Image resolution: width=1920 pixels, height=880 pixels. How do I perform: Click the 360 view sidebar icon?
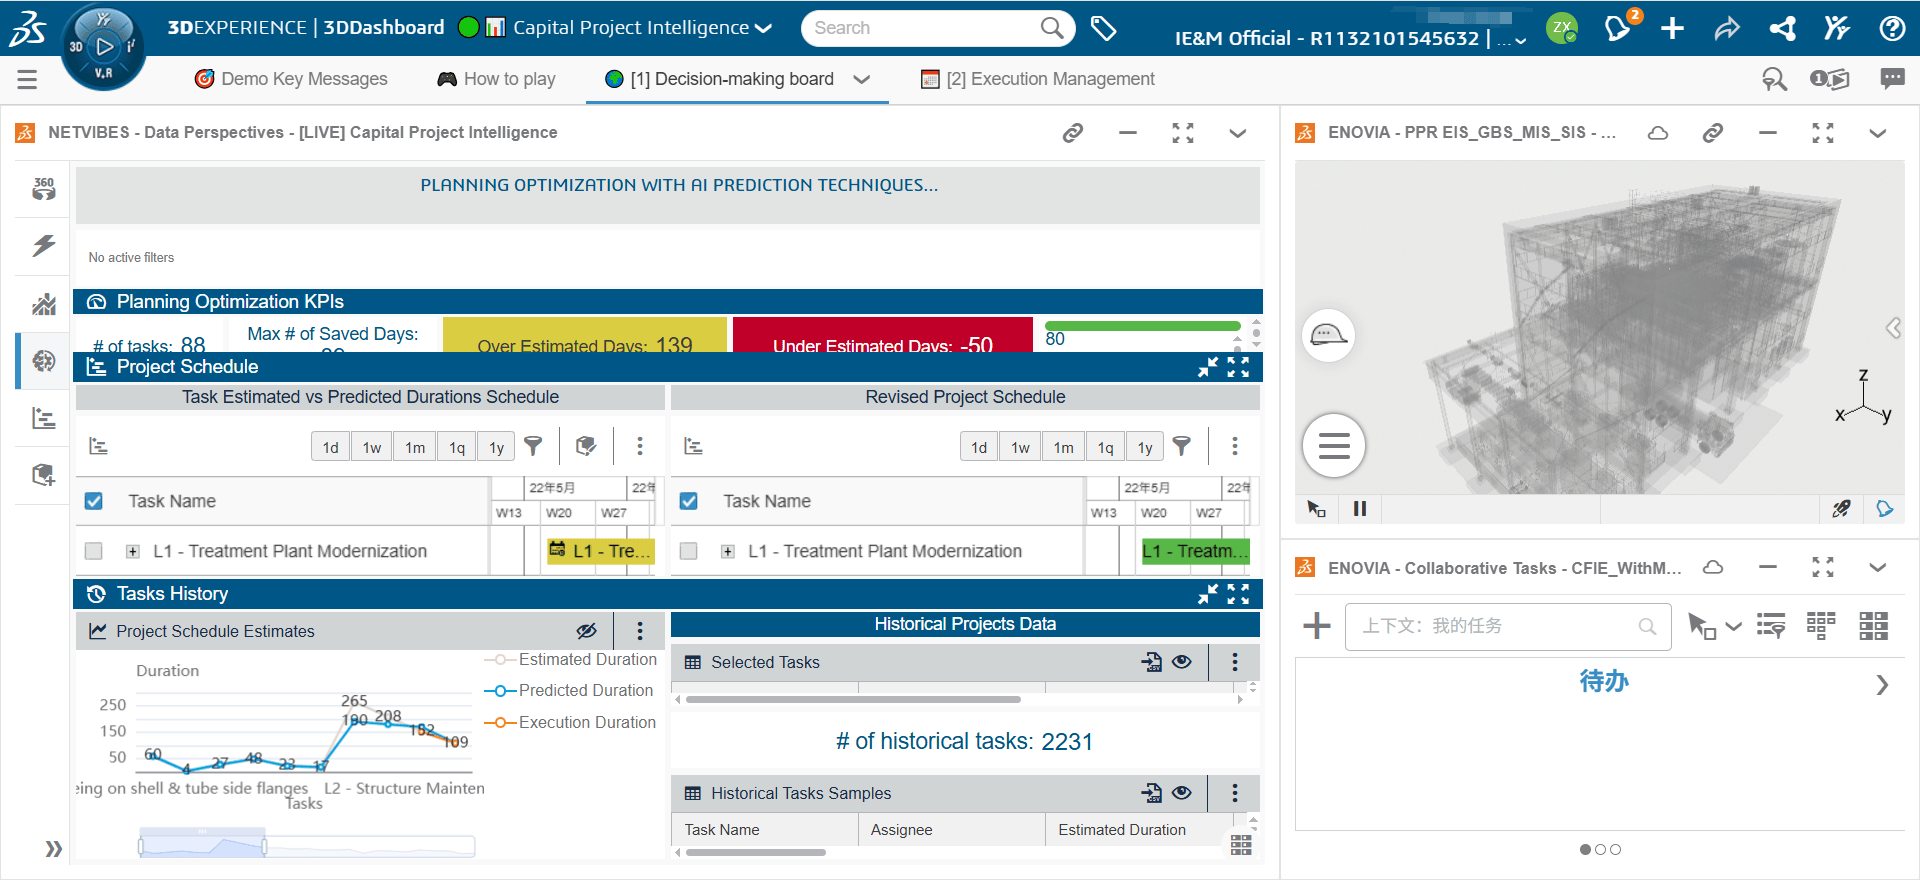coord(43,188)
